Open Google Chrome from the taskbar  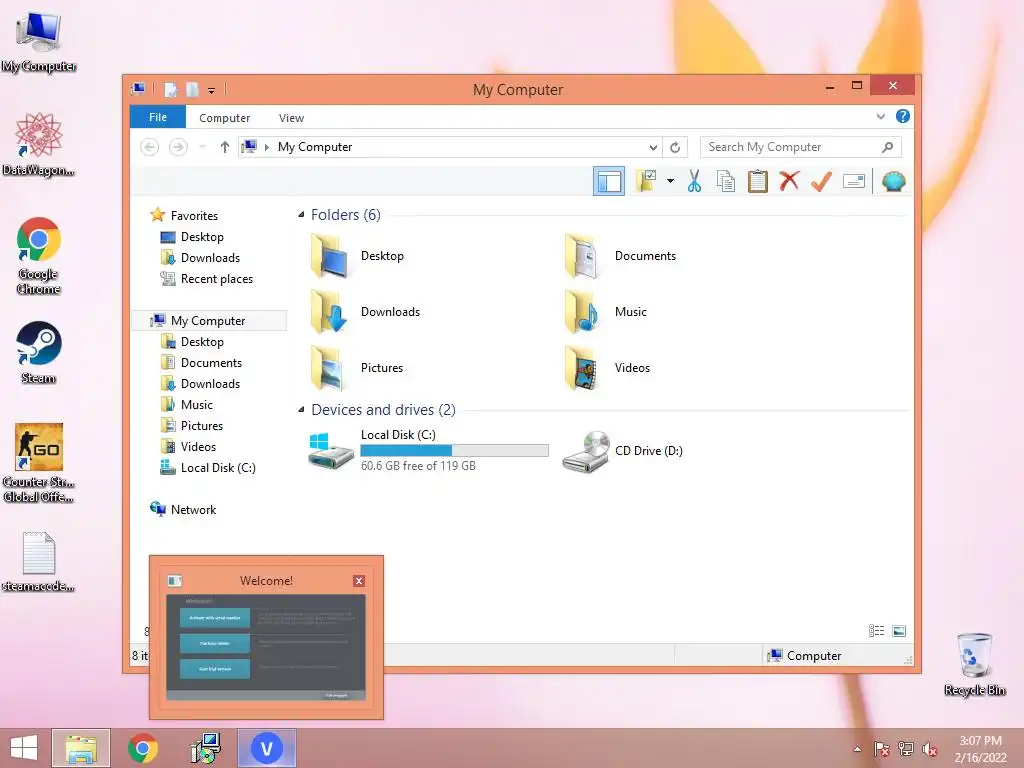tap(143, 748)
